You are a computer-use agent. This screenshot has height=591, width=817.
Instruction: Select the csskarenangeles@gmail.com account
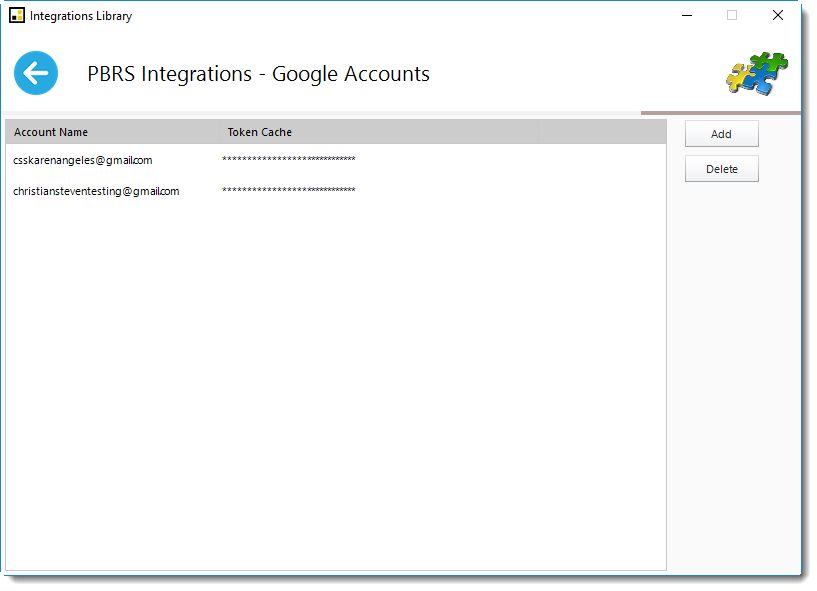(82, 161)
